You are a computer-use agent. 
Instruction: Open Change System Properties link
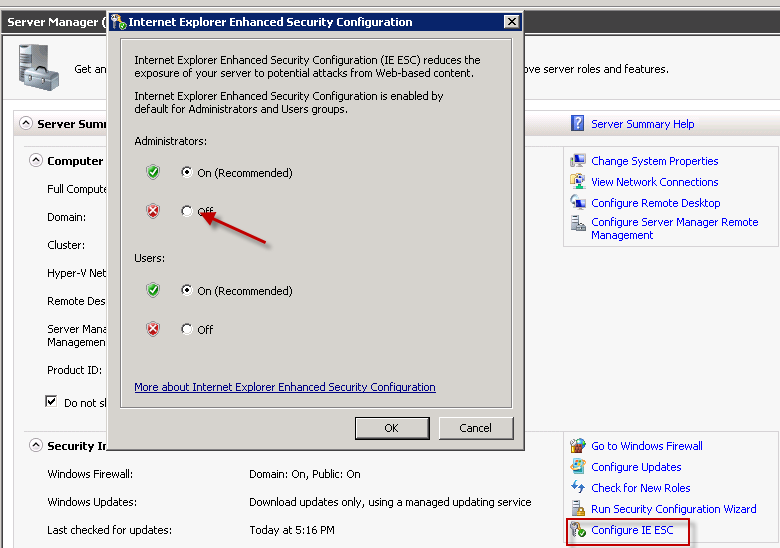point(655,161)
